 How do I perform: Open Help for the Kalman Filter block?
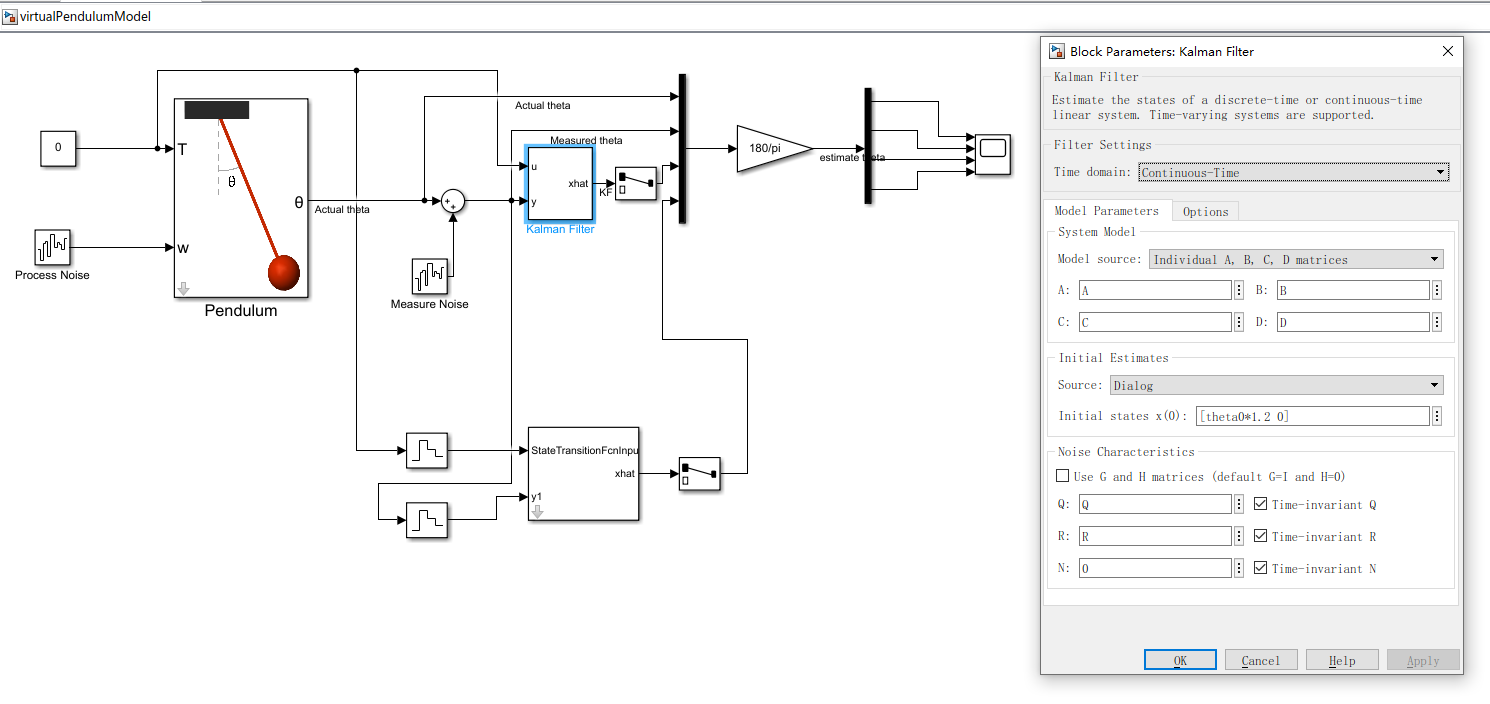(1342, 659)
